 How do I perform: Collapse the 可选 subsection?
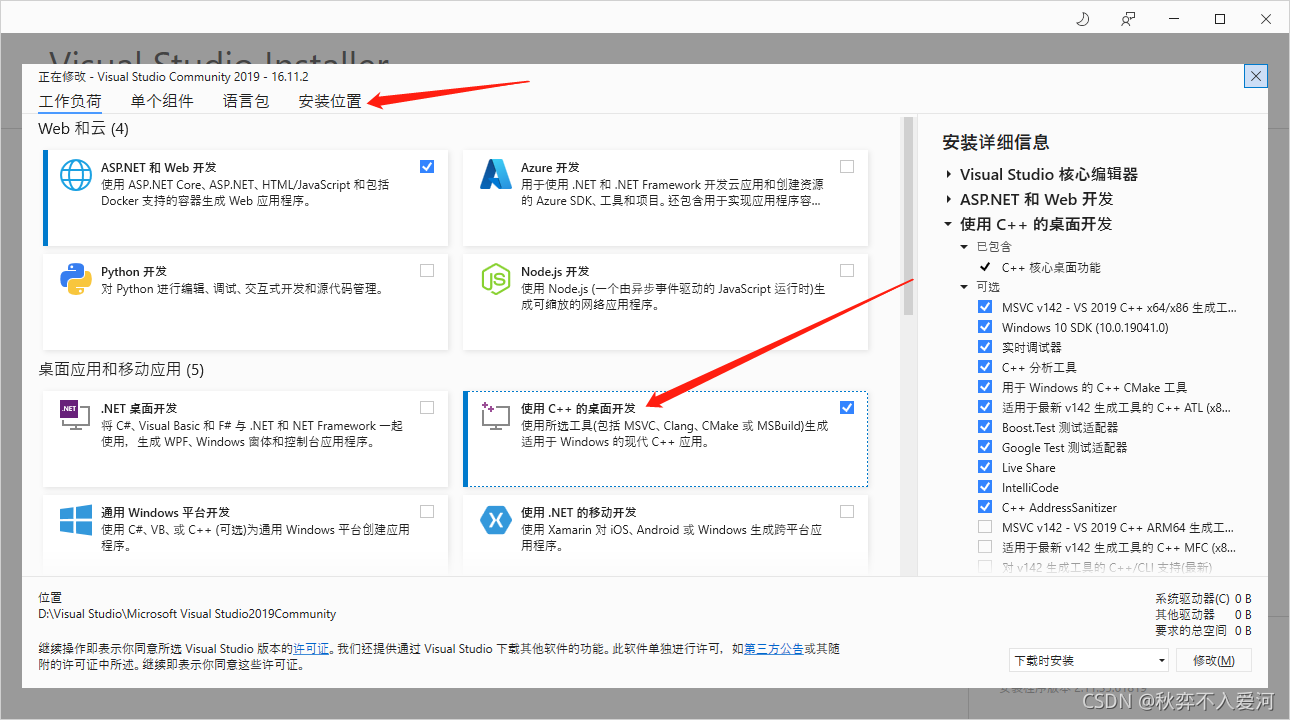click(x=964, y=287)
